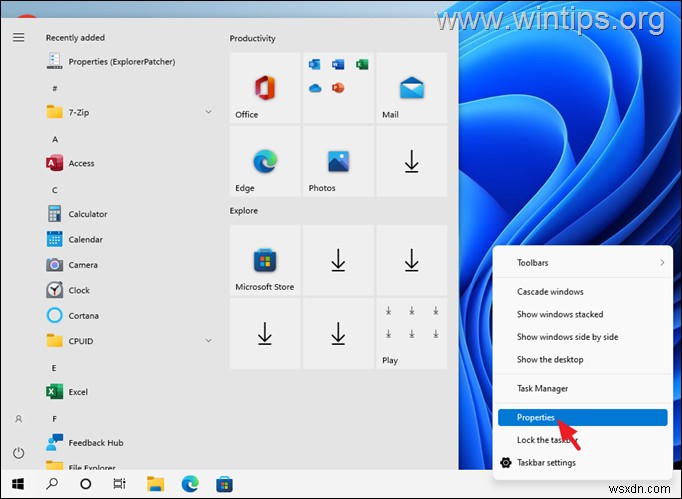Click the Explore group heading
The height and width of the screenshot is (499, 682).
244,211
